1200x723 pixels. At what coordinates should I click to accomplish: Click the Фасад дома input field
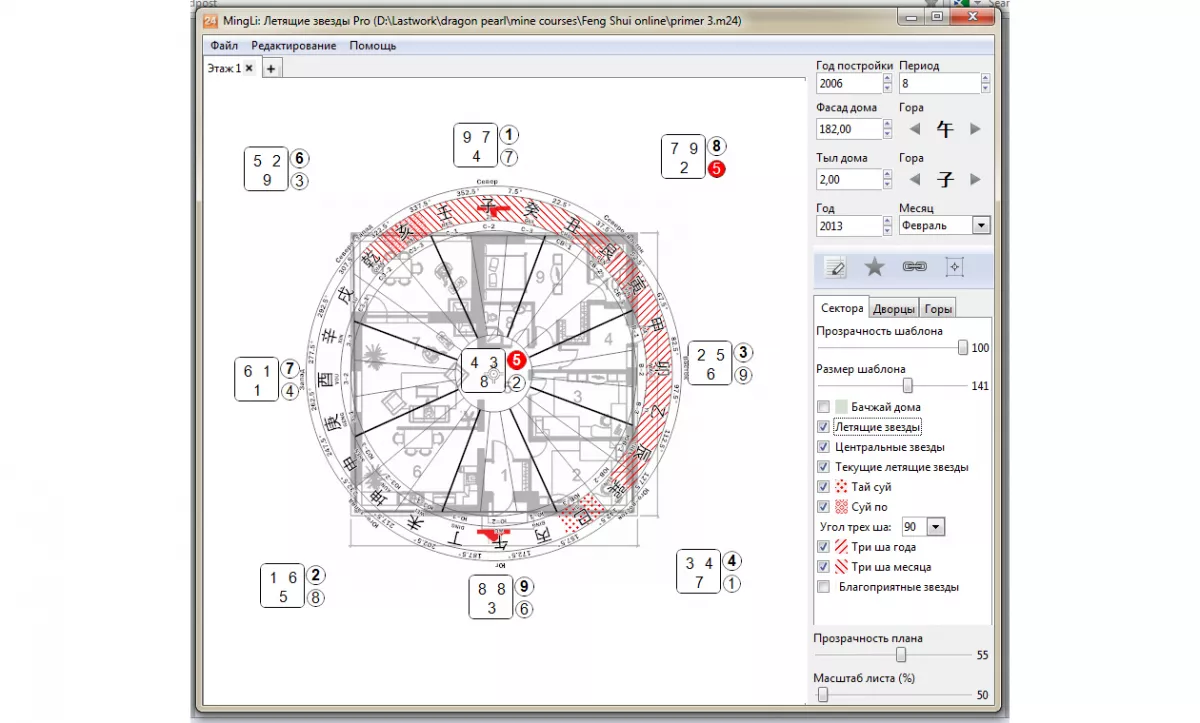[x=847, y=129]
